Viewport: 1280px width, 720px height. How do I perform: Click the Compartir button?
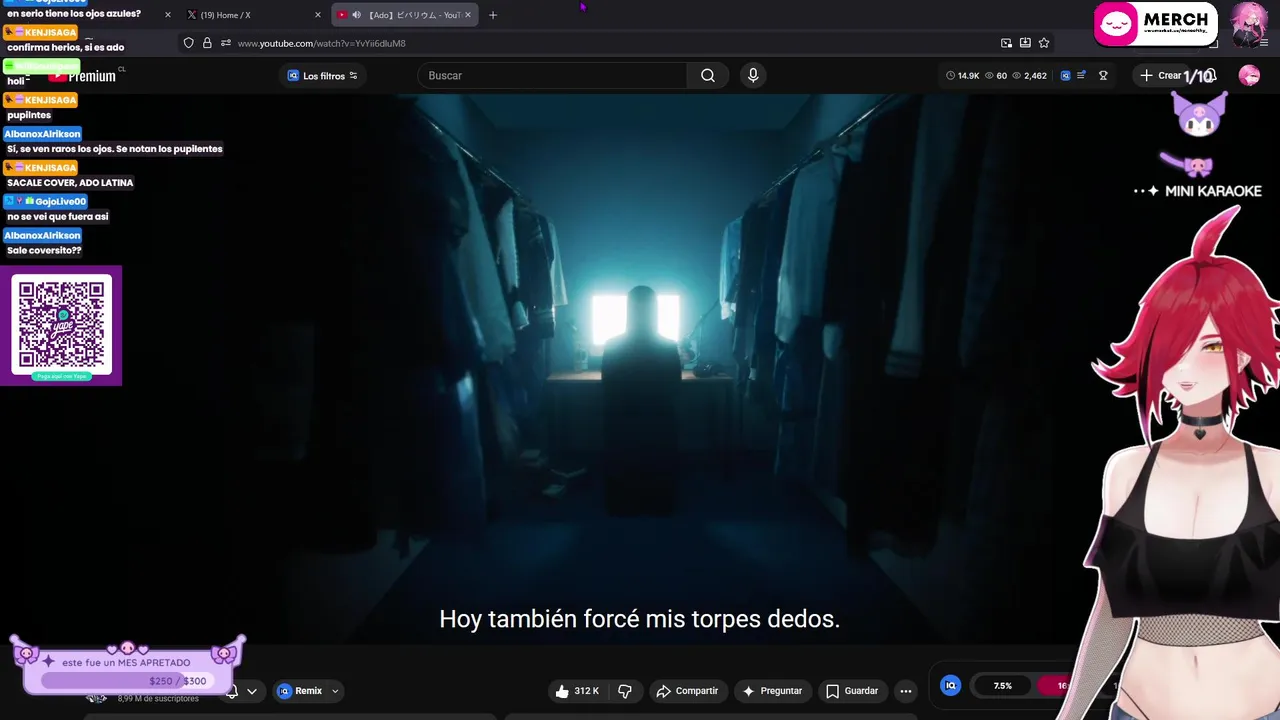pos(687,691)
